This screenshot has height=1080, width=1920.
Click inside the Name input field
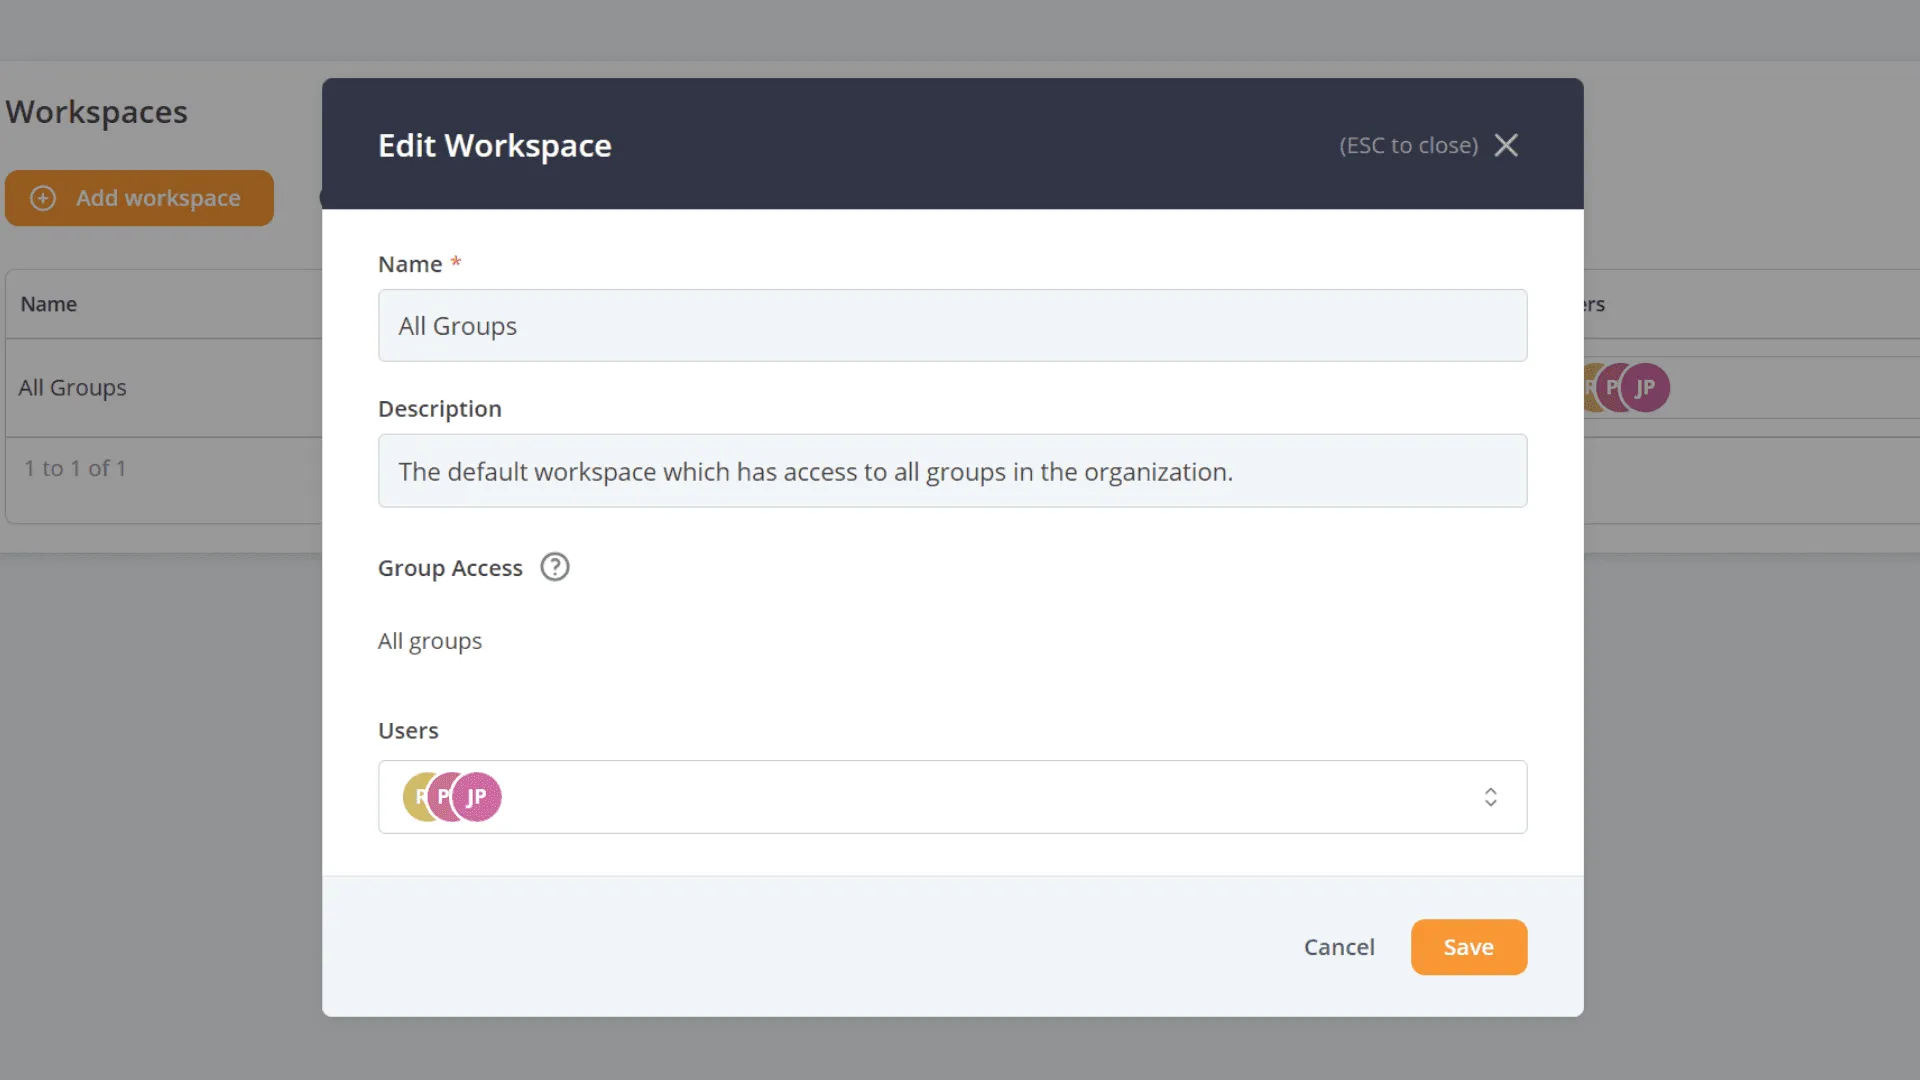[952, 325]
